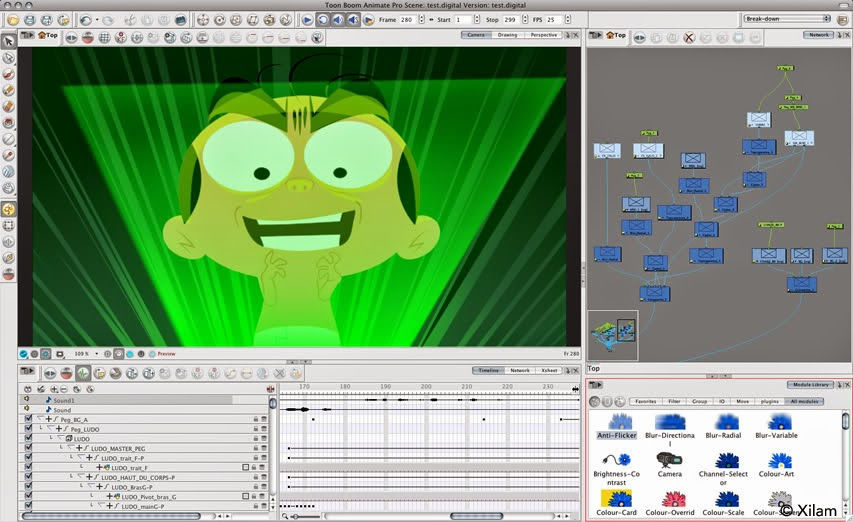853x522 pixels.
Task: Click the Frame number field
Action: click(407, 20)
